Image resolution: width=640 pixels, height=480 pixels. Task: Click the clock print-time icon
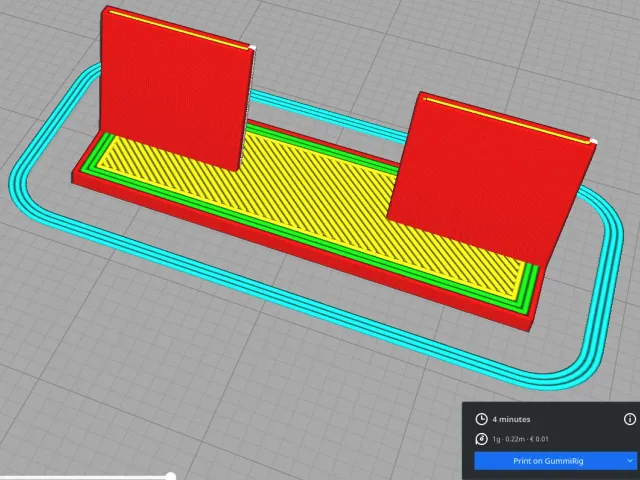pos(482,419)
